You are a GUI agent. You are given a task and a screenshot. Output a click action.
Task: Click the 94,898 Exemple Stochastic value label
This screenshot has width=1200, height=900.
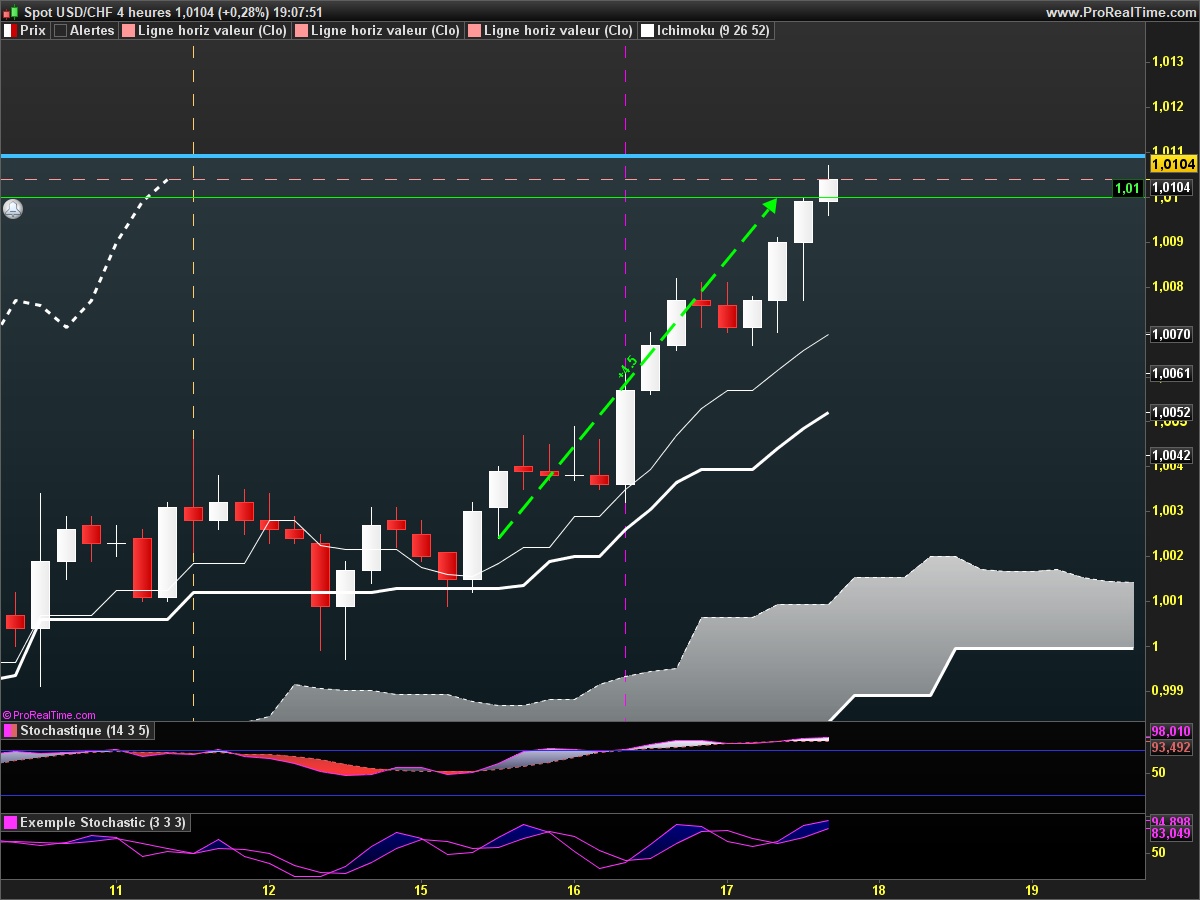[1171, 821]
